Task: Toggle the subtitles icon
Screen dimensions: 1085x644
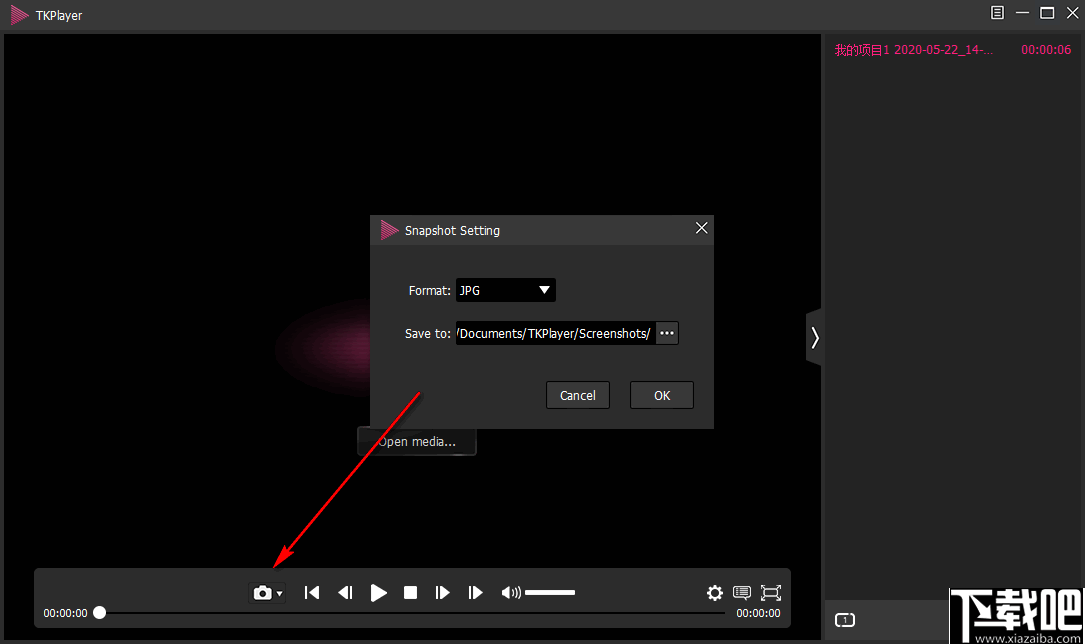Action: (742, 593)
